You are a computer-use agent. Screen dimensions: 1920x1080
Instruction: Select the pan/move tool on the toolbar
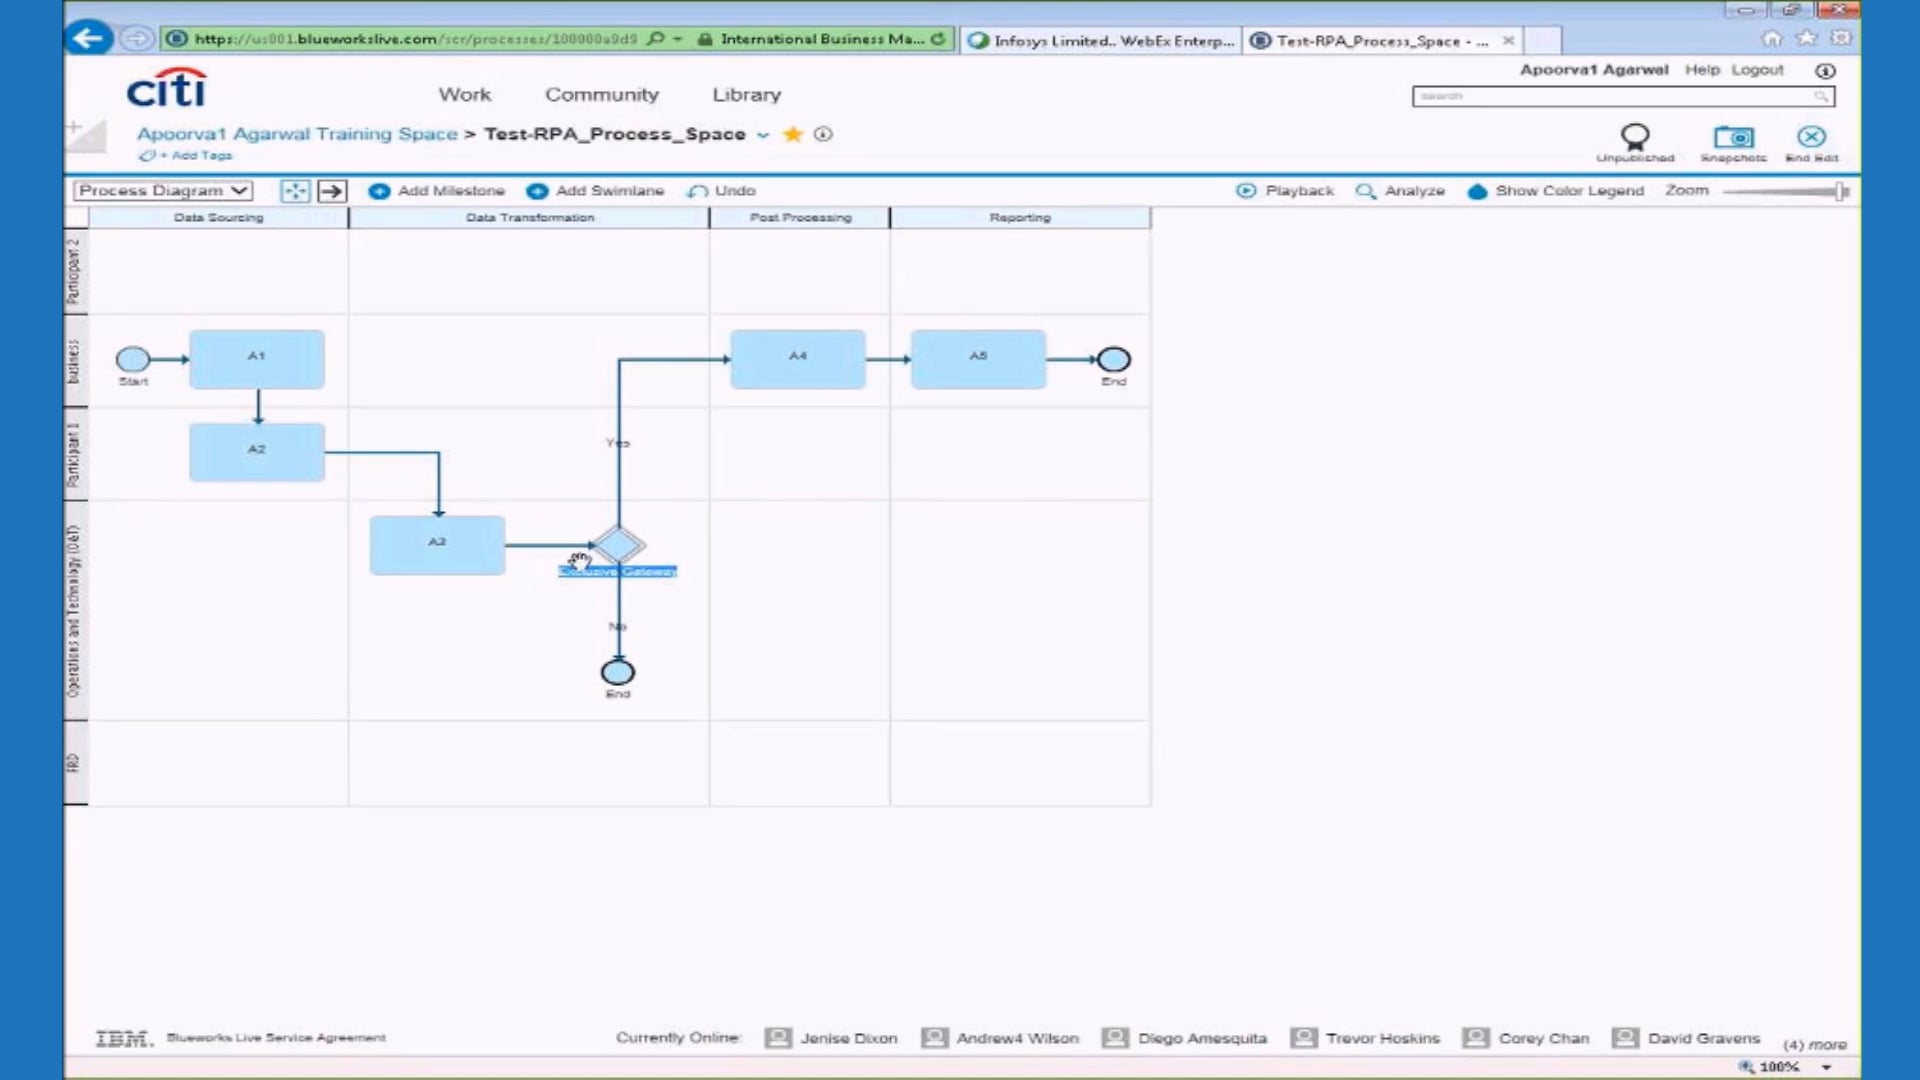[x=295, y=190]
